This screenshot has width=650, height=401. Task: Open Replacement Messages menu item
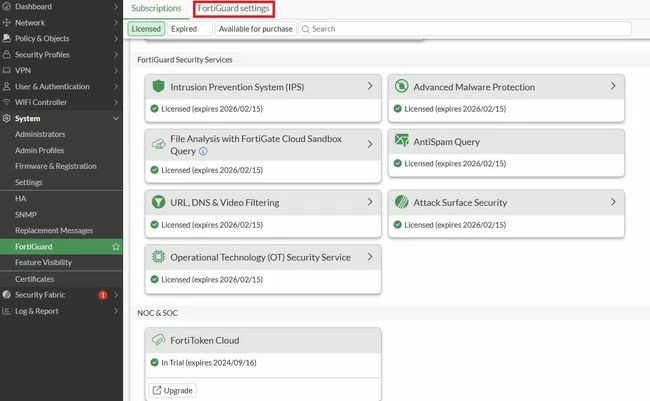(x=54, y=230)
